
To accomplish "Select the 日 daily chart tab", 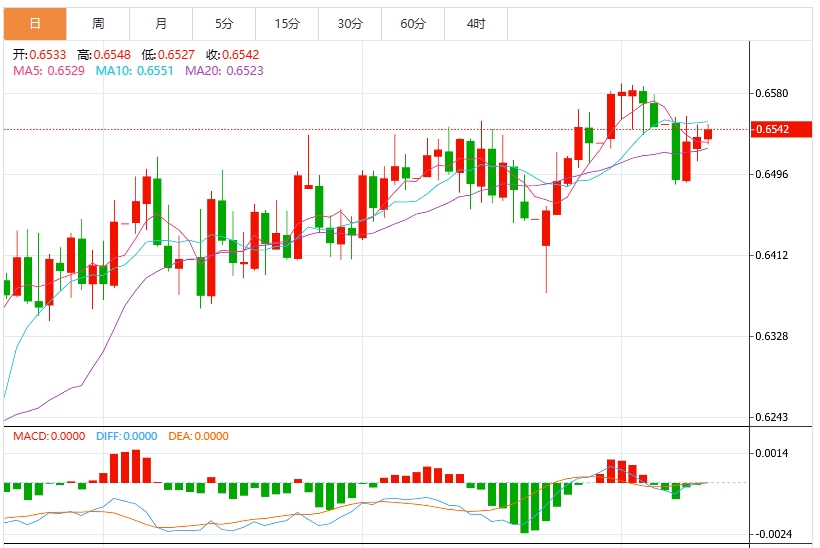I will pyautogui.click(x=35, y=24).
